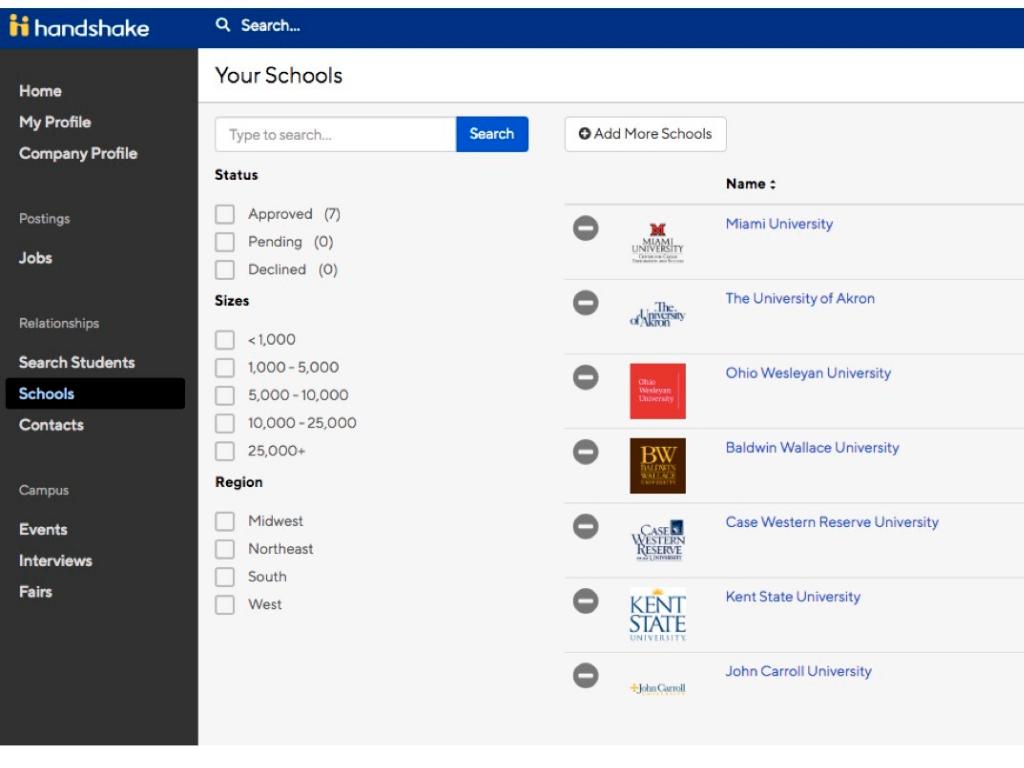
Task: Open the Ohio Wesleyan University link
Action: click(807, 373)
